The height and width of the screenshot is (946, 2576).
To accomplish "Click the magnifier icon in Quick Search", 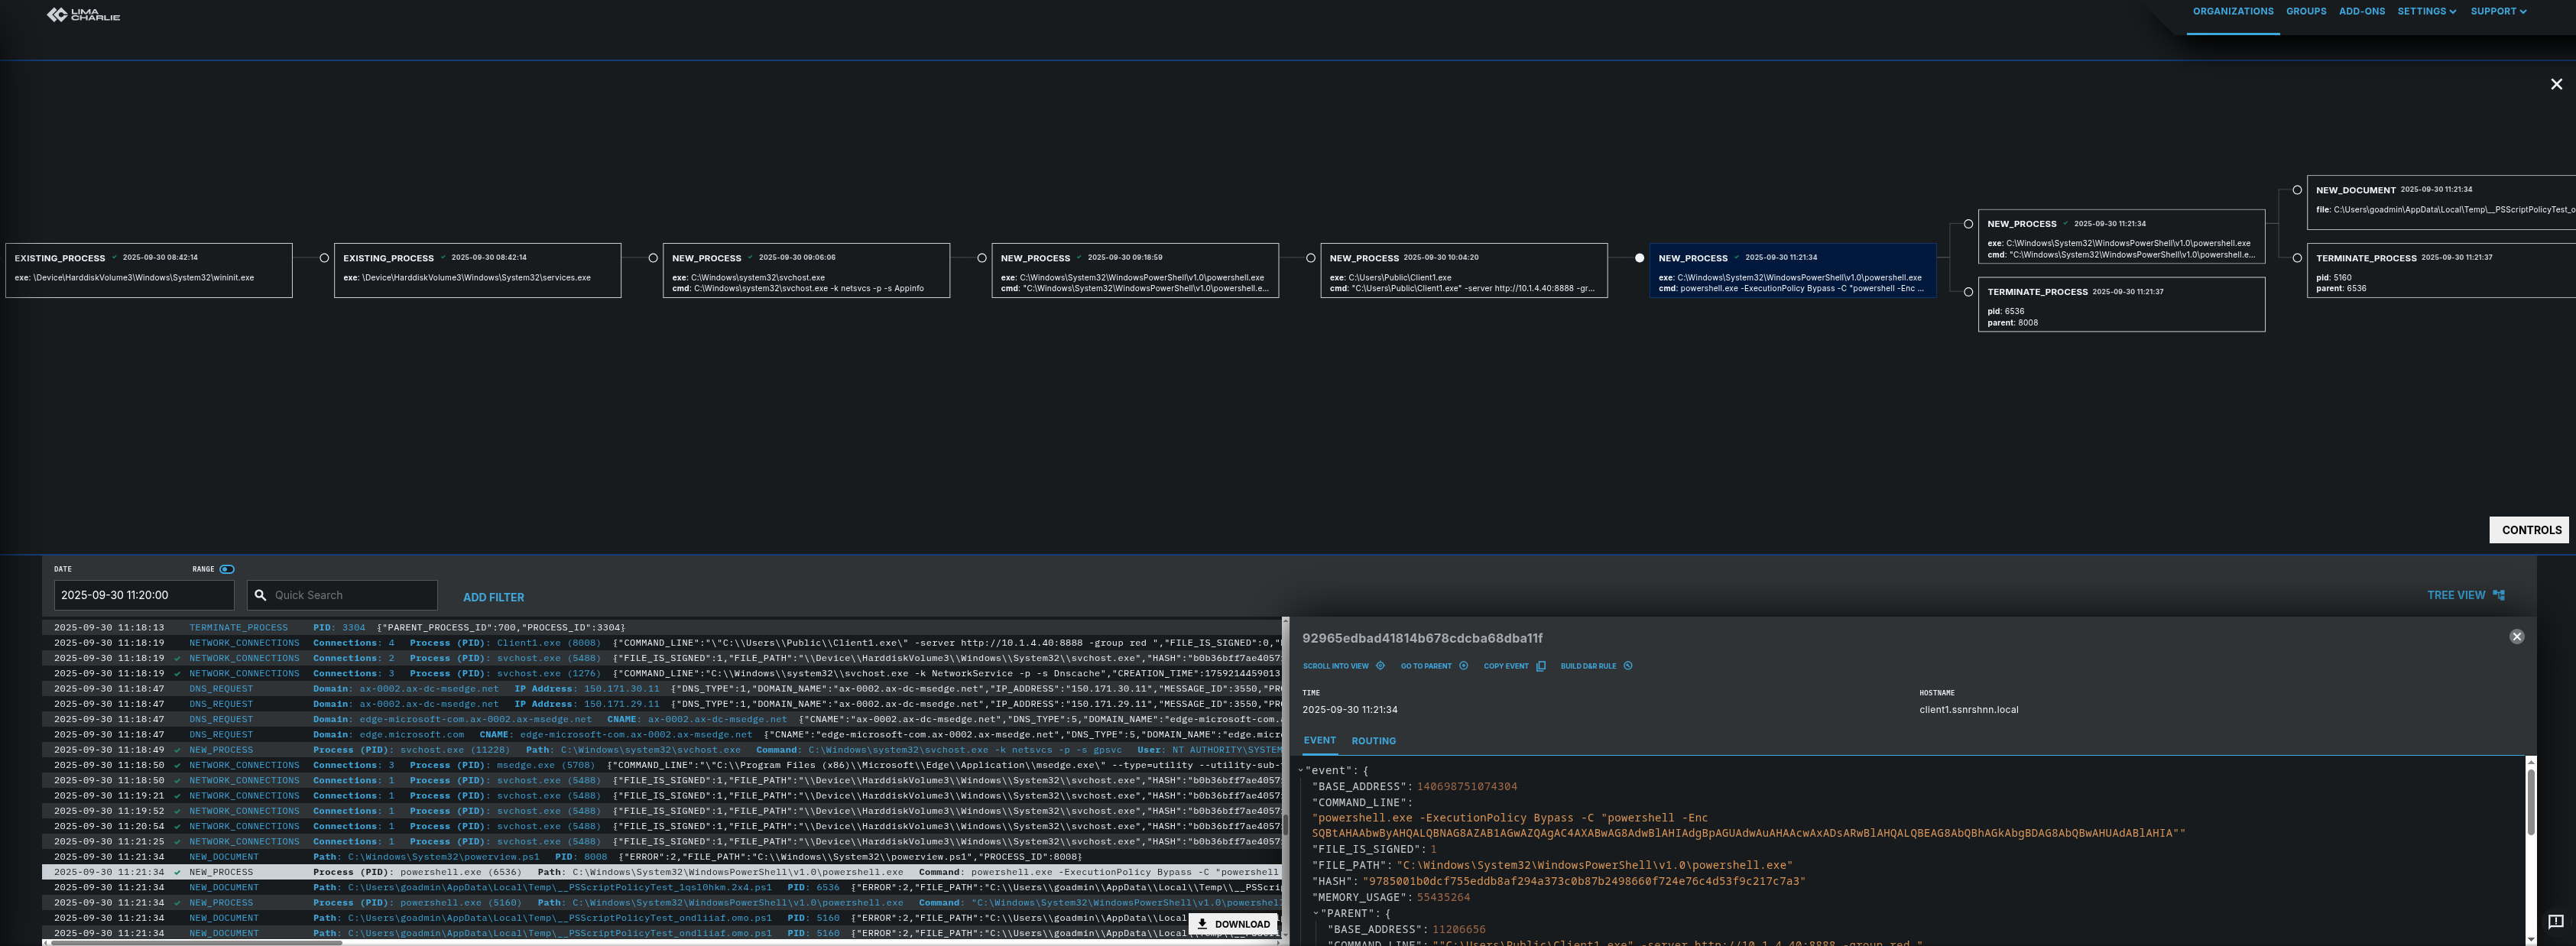I will (261, 595).
